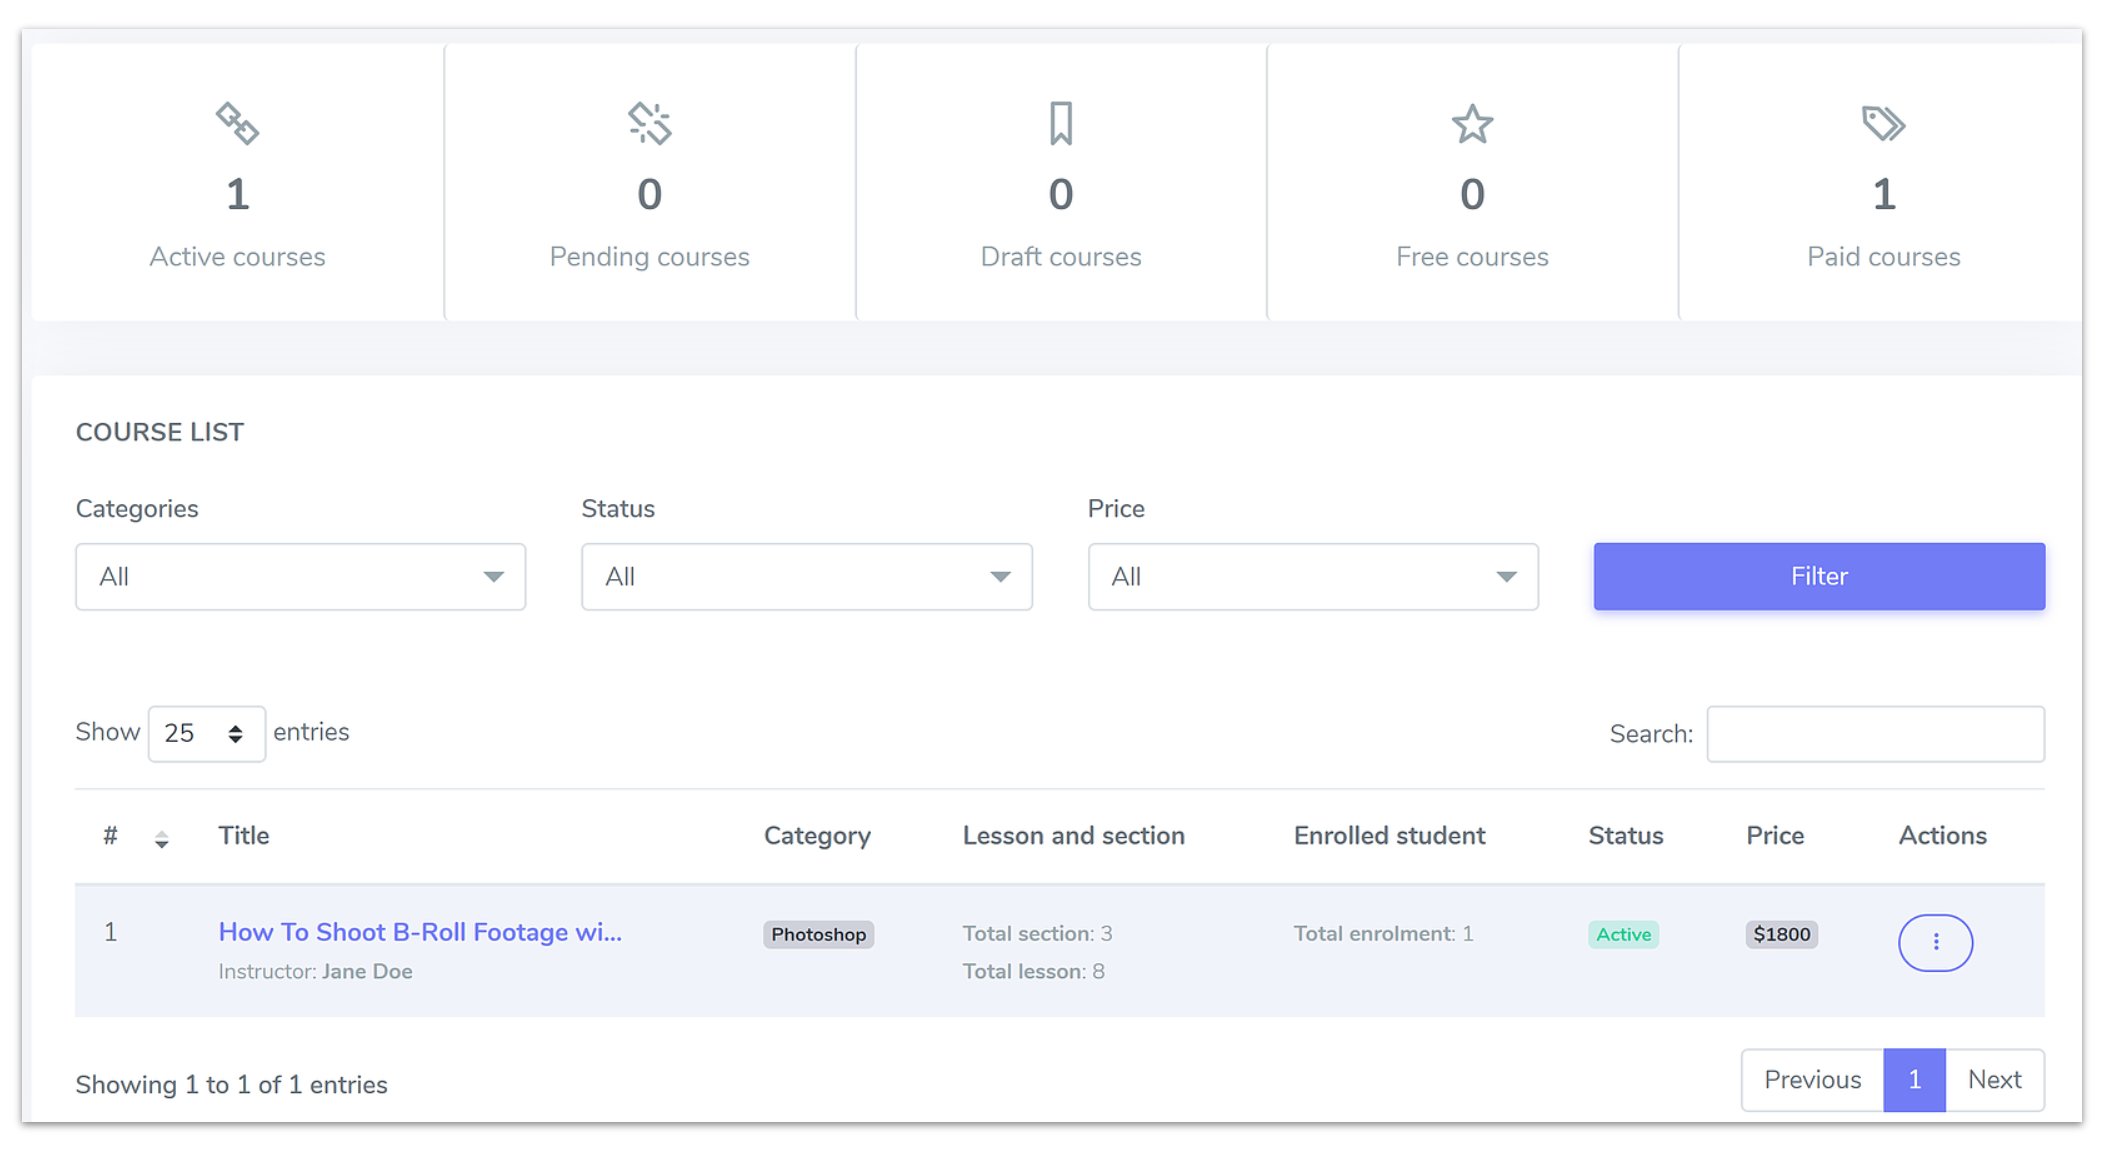Viewport: 2104px width, 1153px height.
Task: Click the green Active status badge
Action: pyautogui.click(x=1623, y=934)
